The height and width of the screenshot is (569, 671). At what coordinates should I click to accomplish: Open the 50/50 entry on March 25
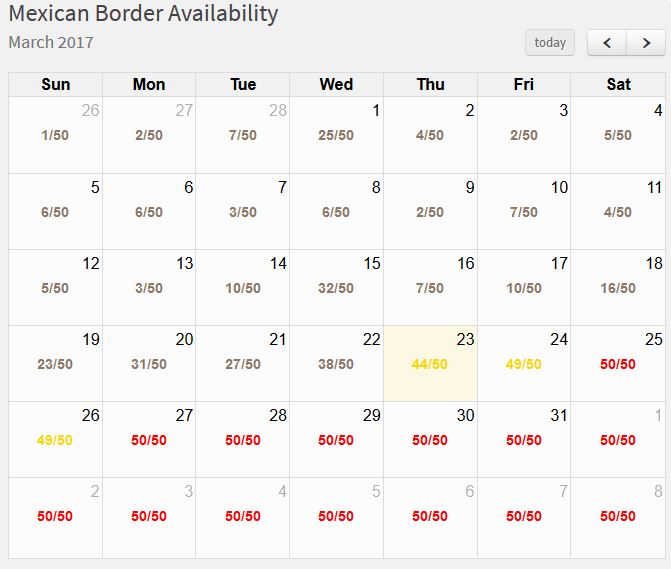pyautogui.click(x=618, y=364)
